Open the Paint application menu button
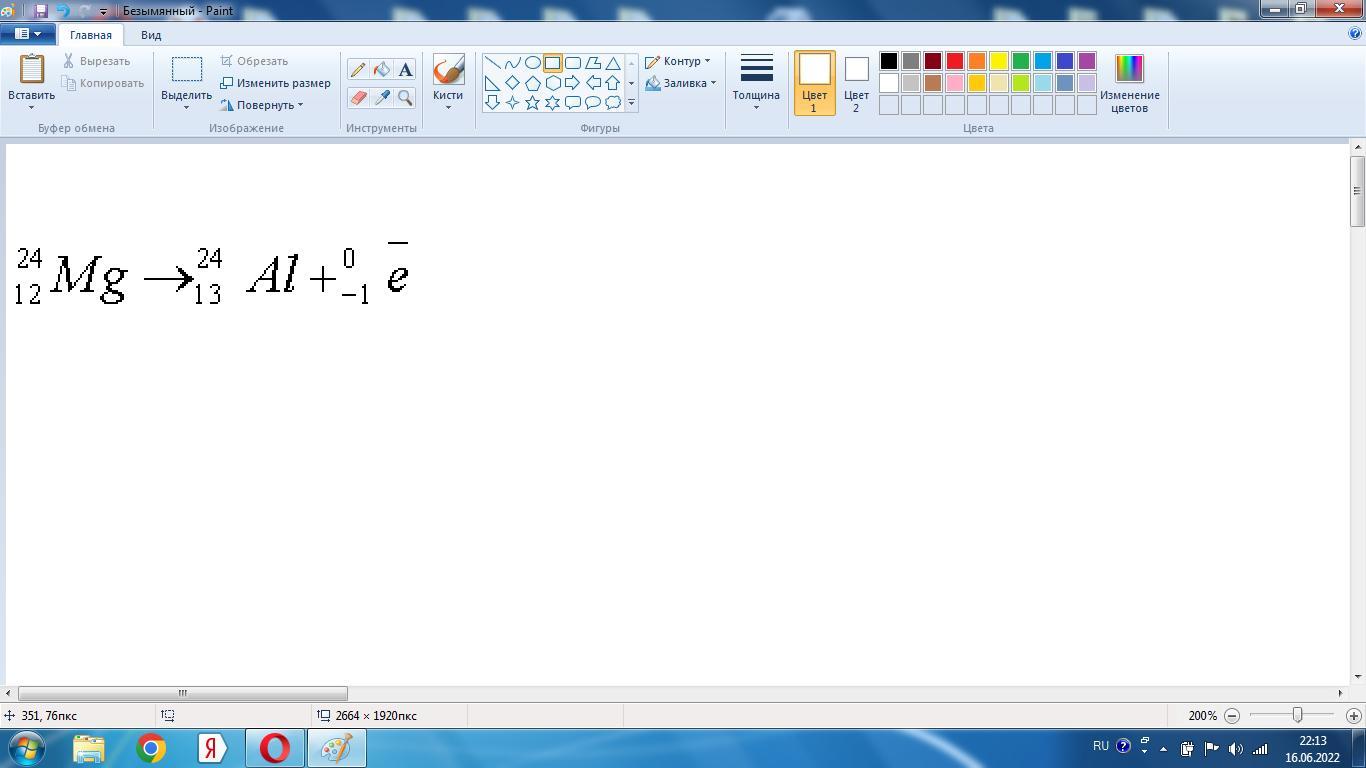The image size is (1366, 768). 27,34
